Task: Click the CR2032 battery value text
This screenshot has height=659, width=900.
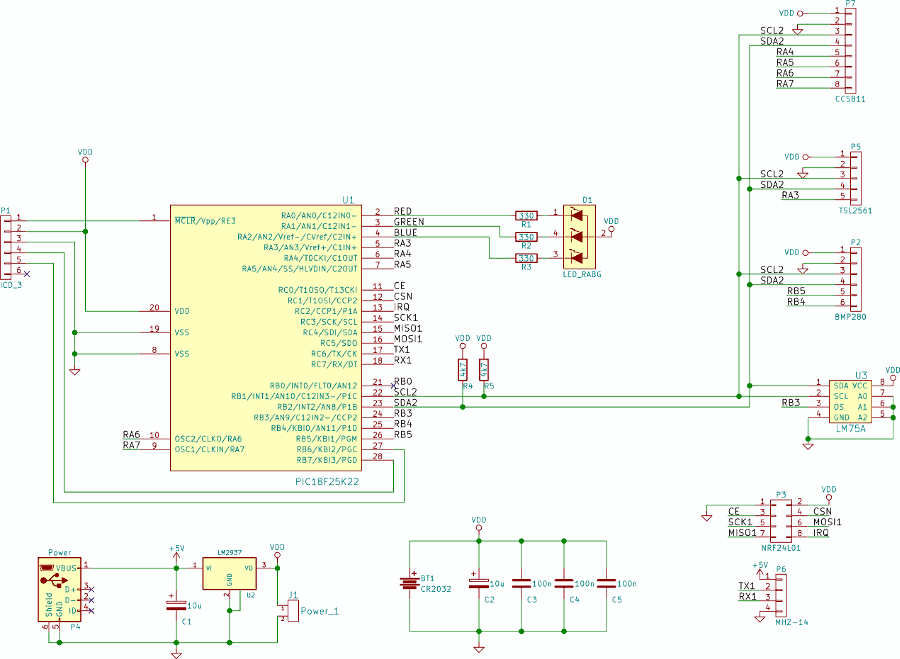Action: 436,589
